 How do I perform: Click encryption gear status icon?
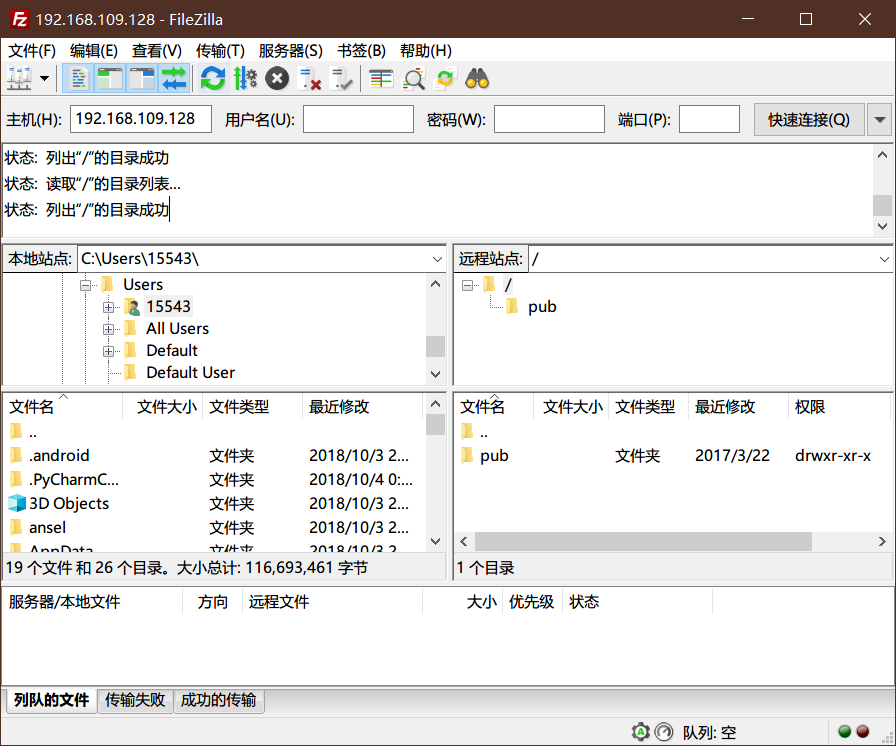pyautogui.click(x=641, y=731)
